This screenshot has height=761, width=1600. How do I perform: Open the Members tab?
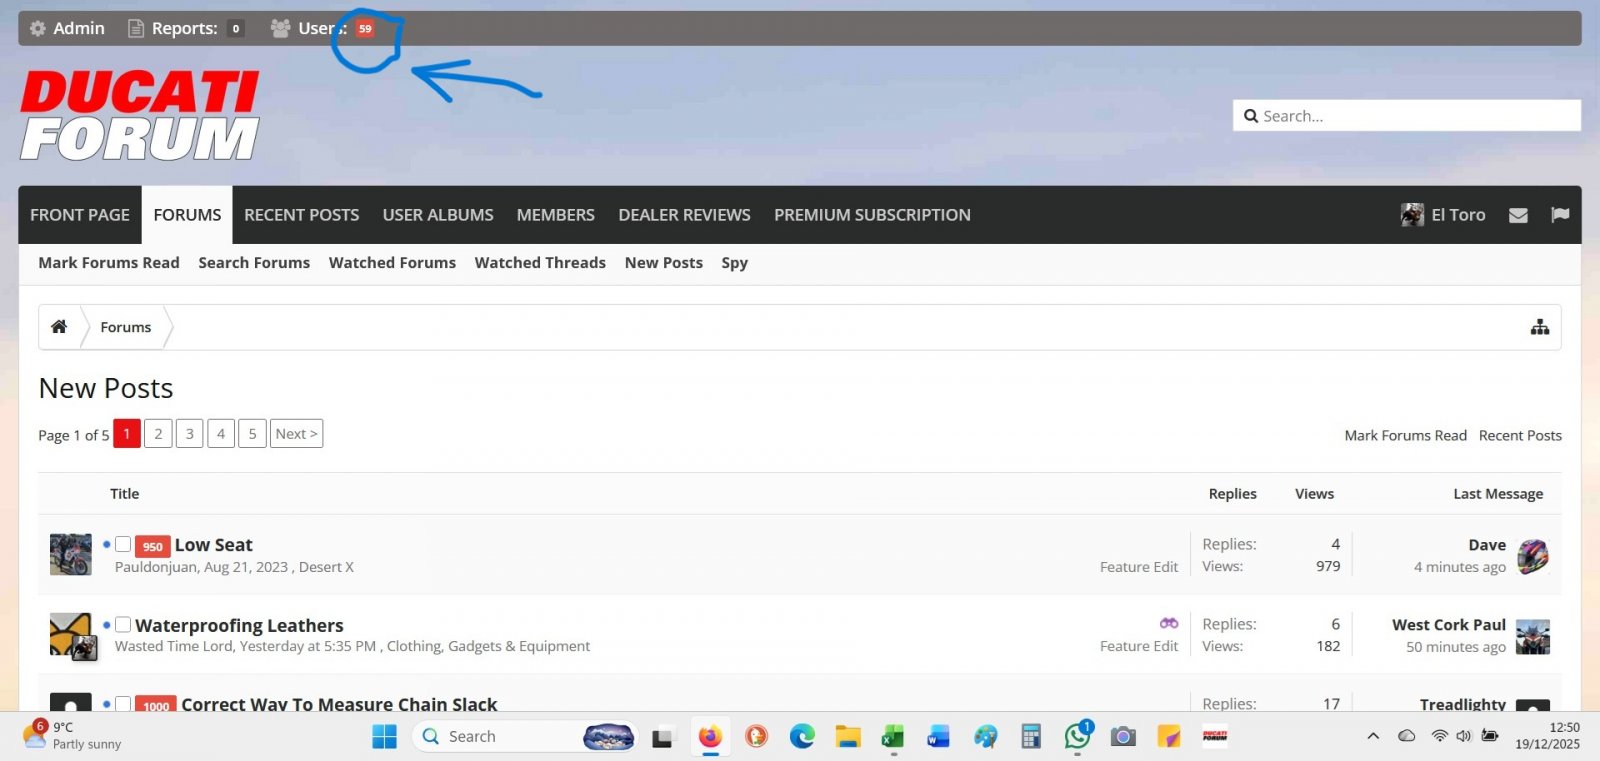click(x=555, y=215)
